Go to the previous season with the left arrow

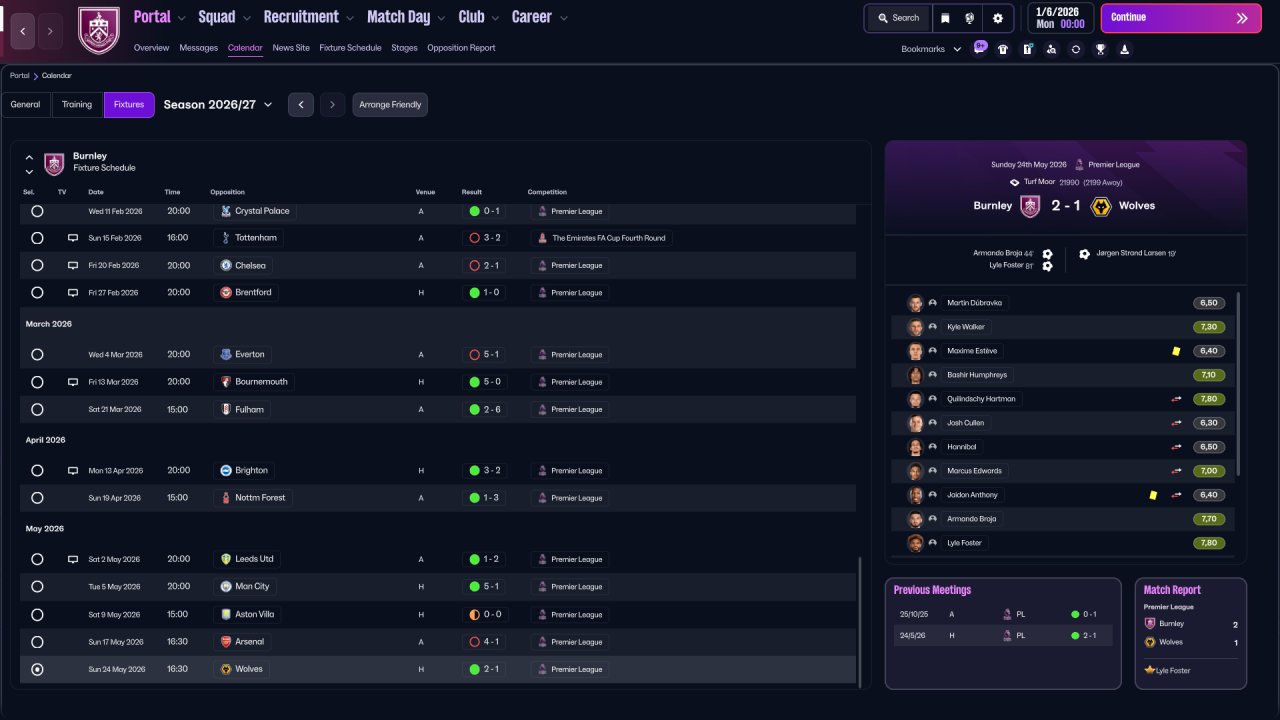[x=301, y=105]
